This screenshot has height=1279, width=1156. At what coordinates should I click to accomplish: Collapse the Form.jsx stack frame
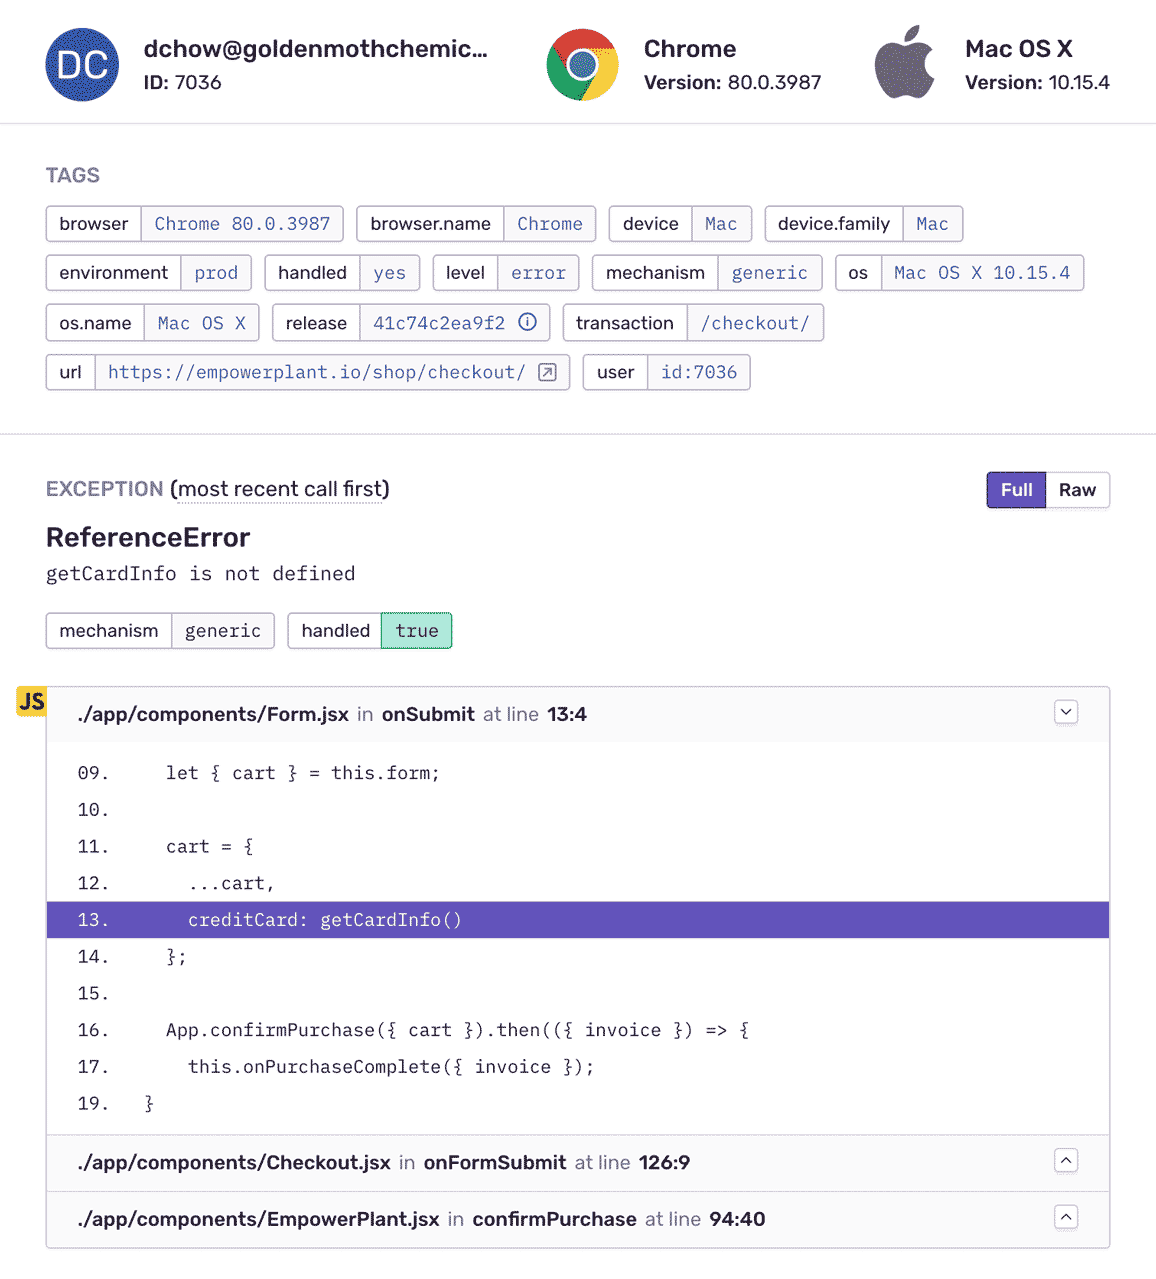(x=1065, y=712)
